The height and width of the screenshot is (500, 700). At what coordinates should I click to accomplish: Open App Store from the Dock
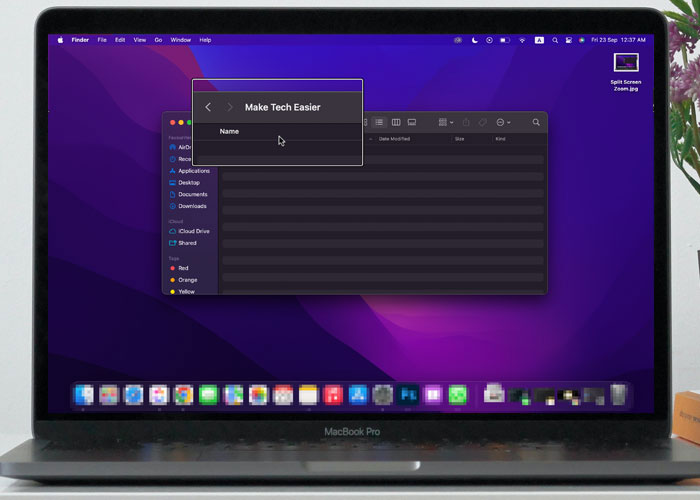coord(358,395)
